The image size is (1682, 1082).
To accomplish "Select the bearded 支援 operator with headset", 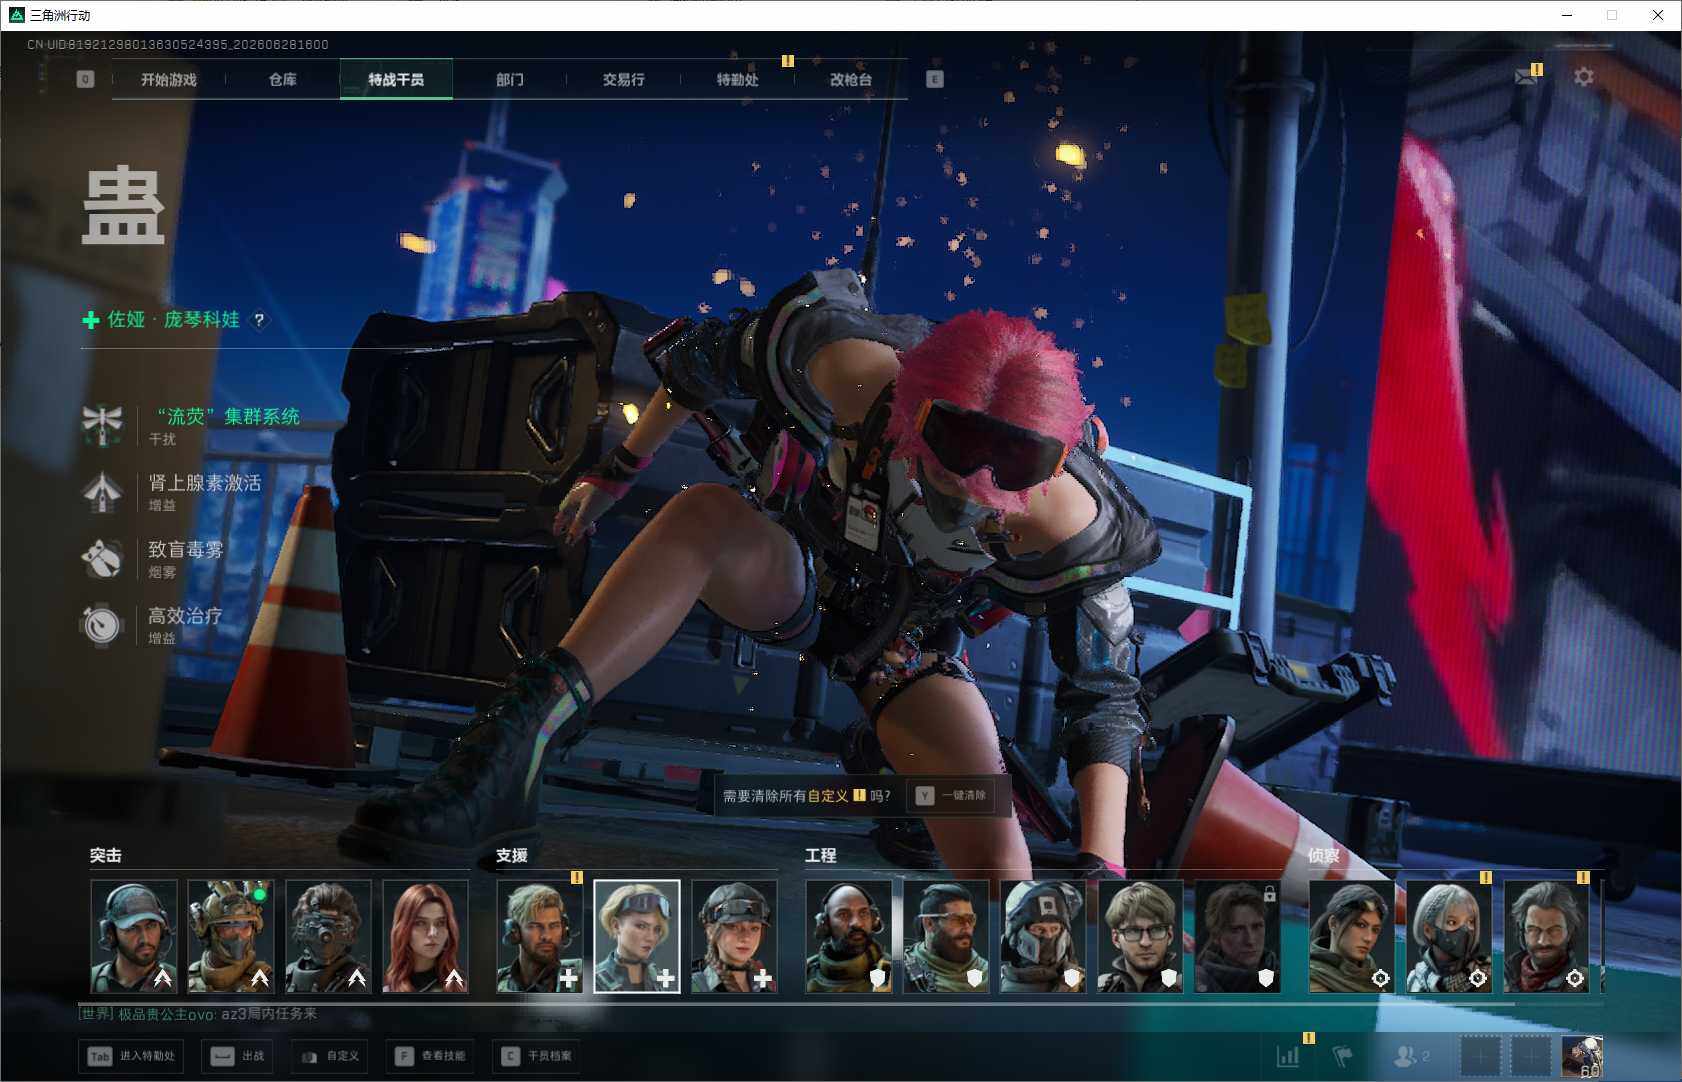I will coord(540,936).
